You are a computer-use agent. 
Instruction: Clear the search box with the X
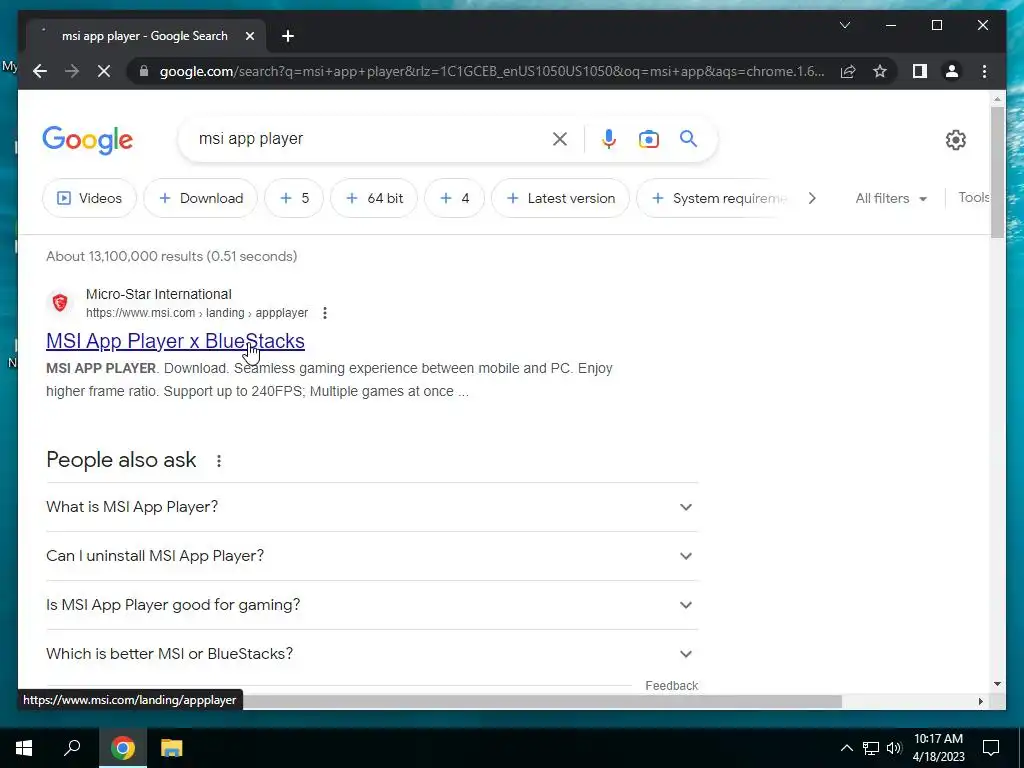[560, 139]
